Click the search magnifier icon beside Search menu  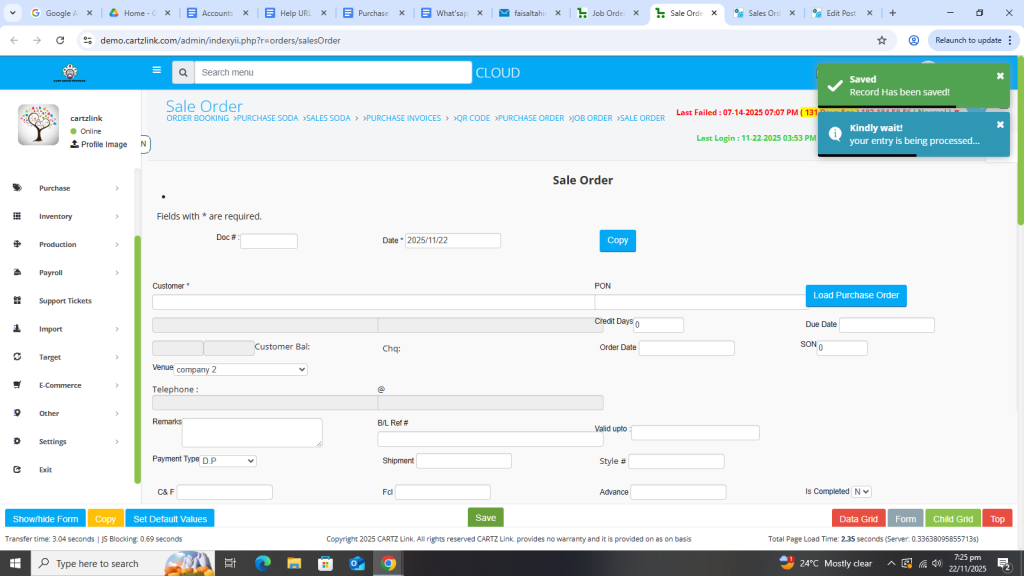point(182,73)
